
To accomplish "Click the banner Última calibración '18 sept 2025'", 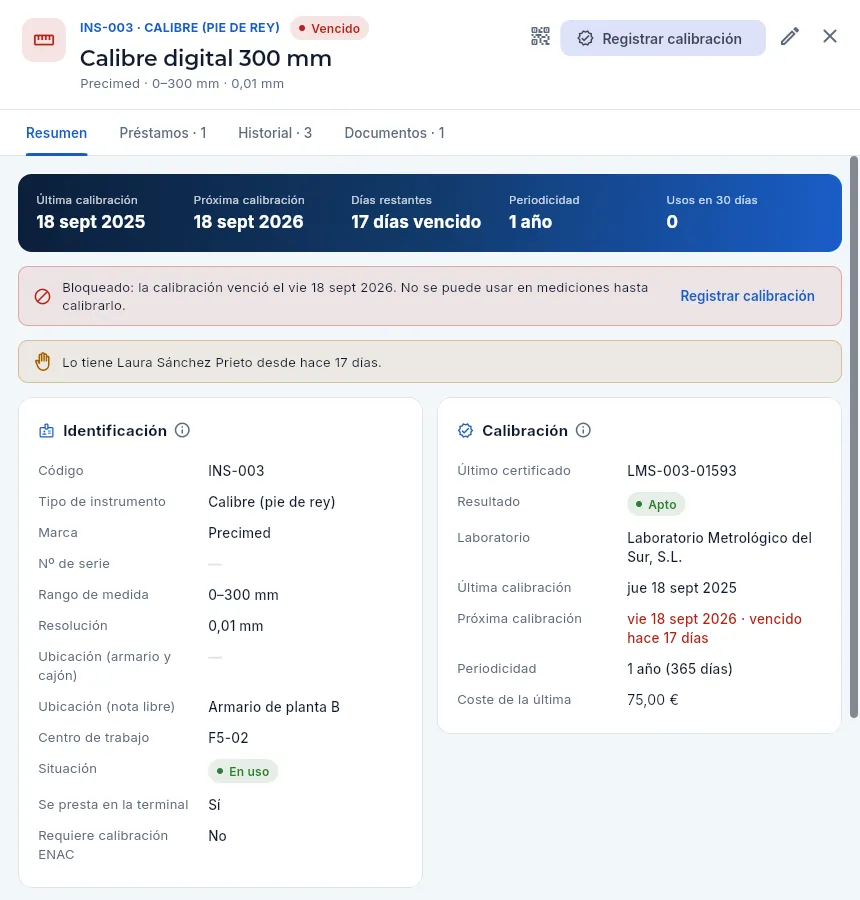I will tap(91, 222).
